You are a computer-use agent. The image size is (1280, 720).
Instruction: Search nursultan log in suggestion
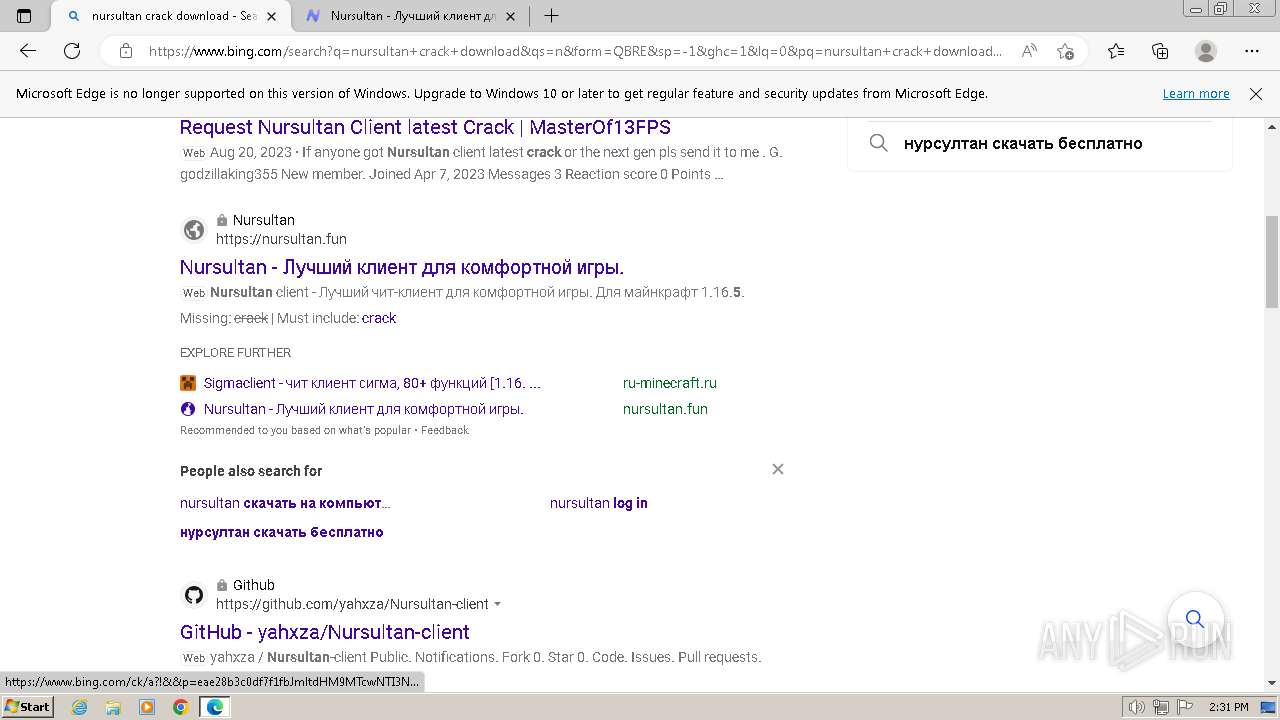pos(599,503)
